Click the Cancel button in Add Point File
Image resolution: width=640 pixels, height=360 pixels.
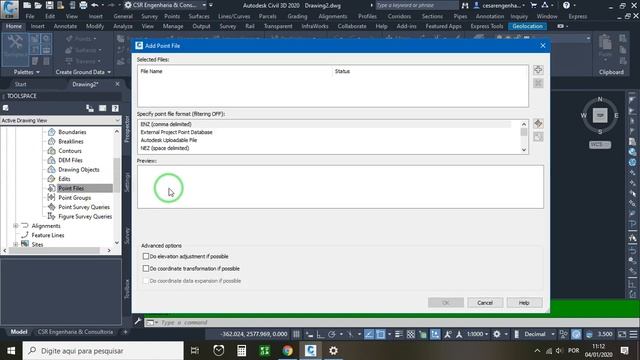click(485, 303)
